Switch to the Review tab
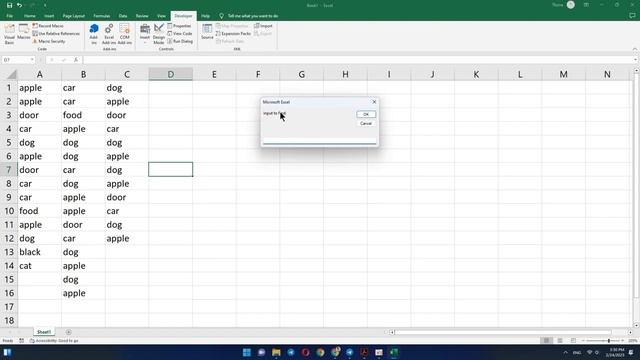 142,16
